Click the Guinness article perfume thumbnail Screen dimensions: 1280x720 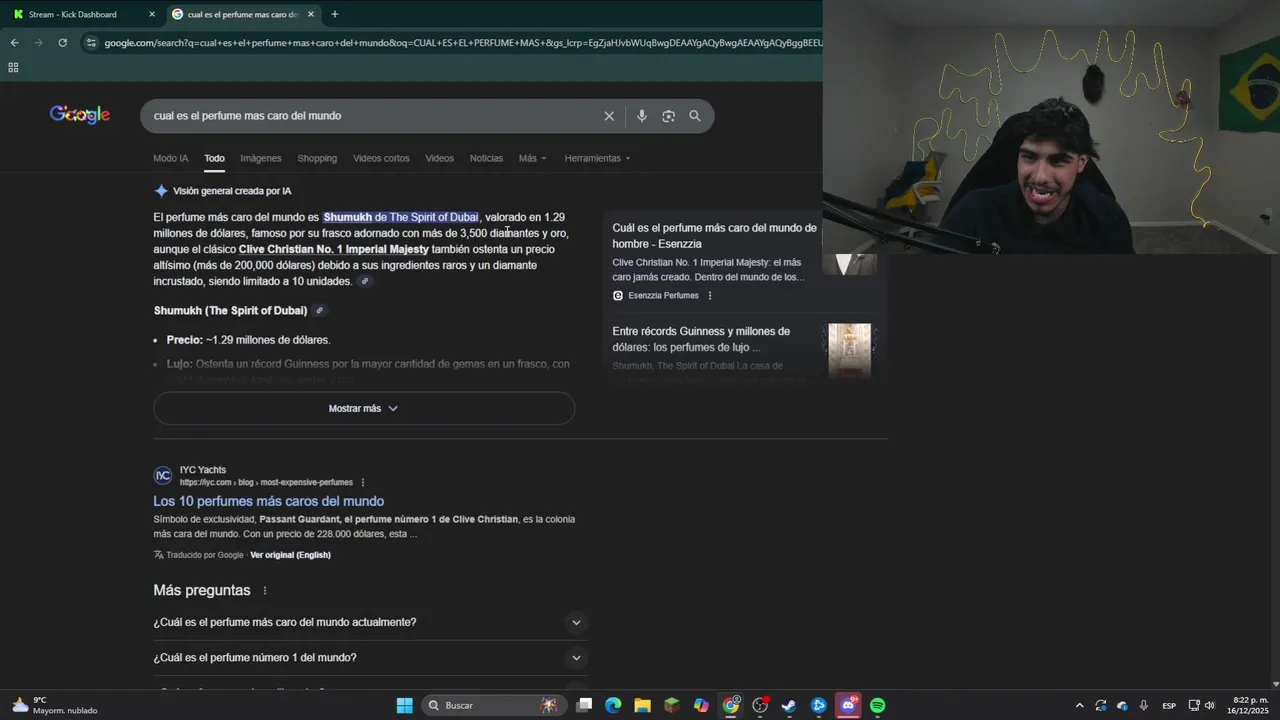pyautogui.click(x=849, y=351)
